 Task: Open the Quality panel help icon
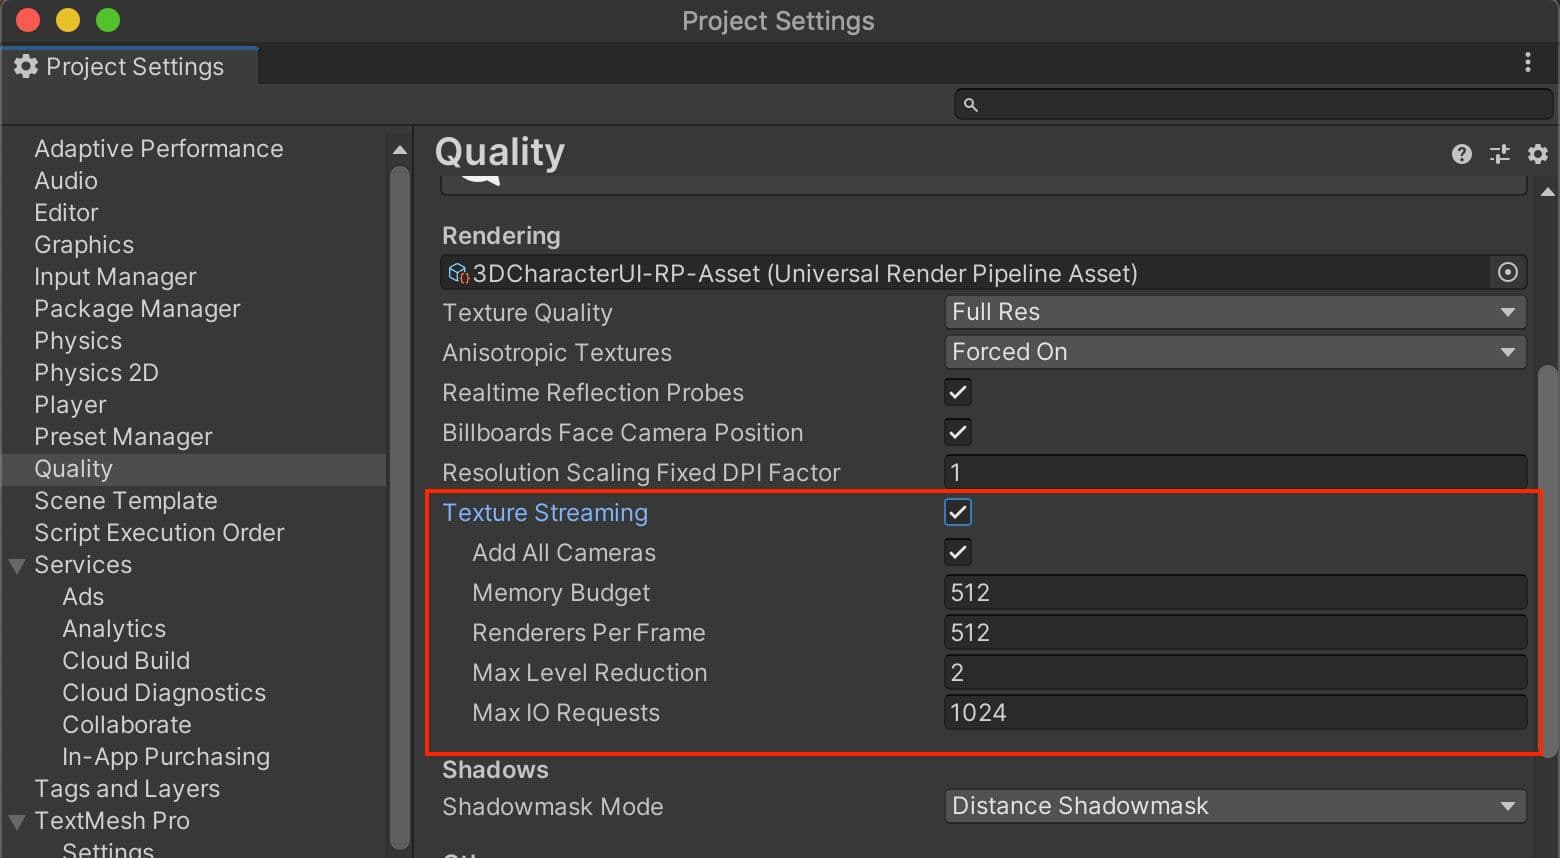[1461, 154]
